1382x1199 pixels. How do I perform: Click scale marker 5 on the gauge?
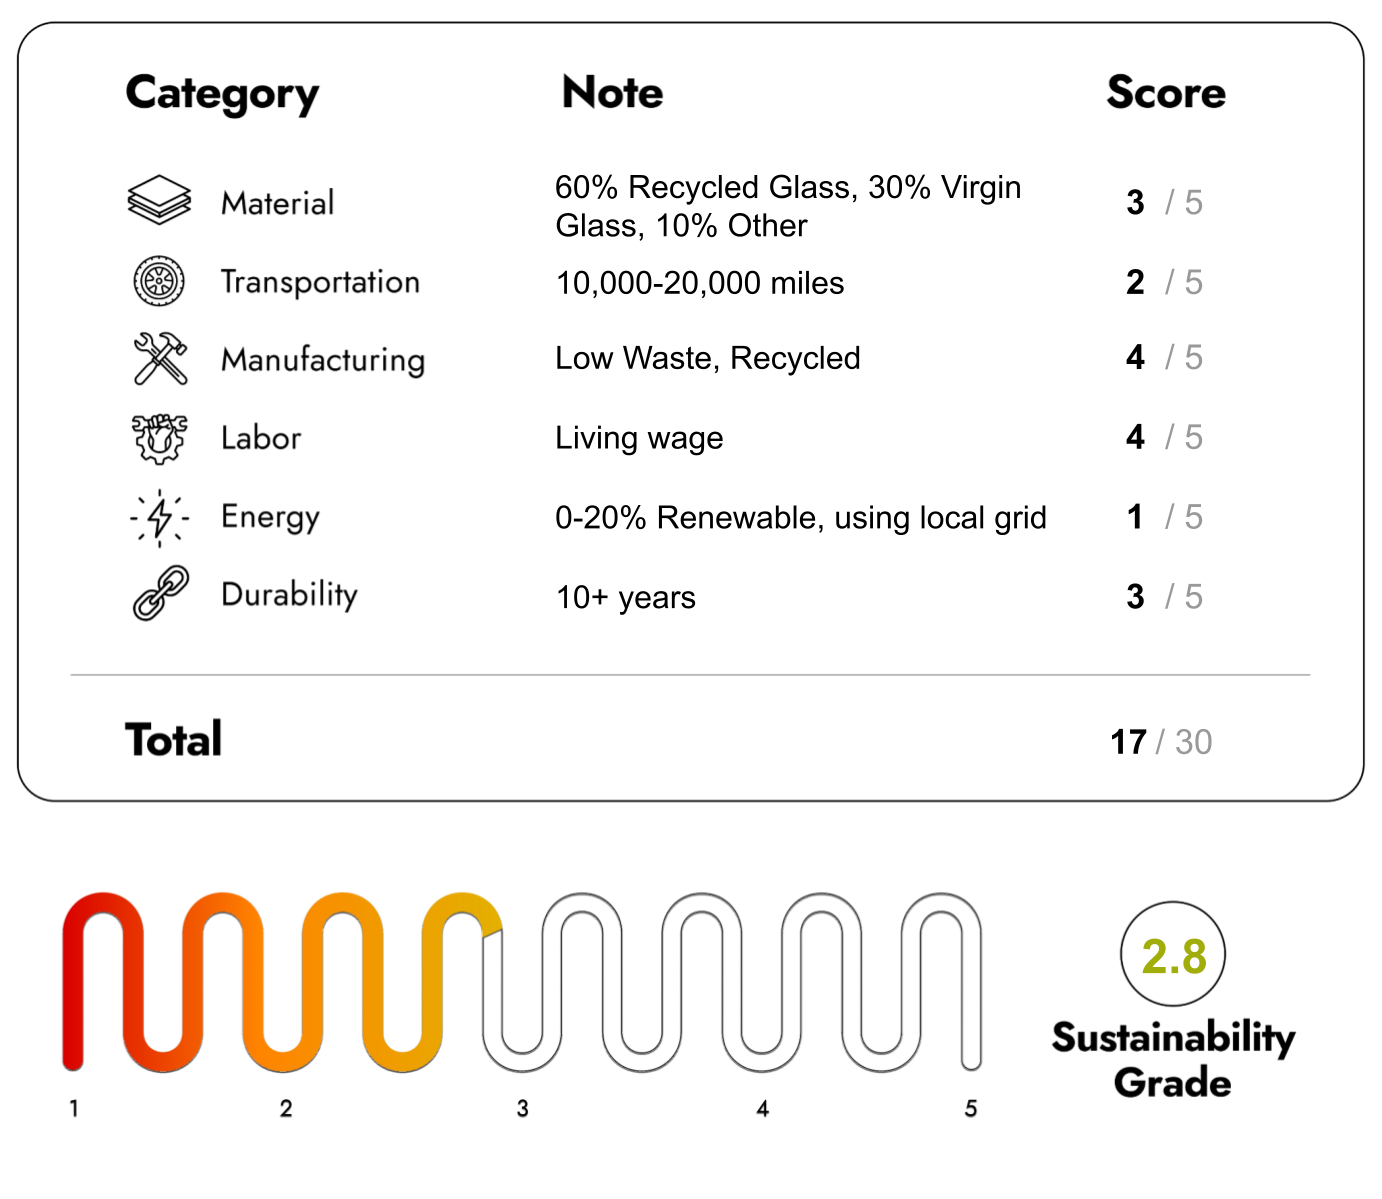coord(970,1108)
